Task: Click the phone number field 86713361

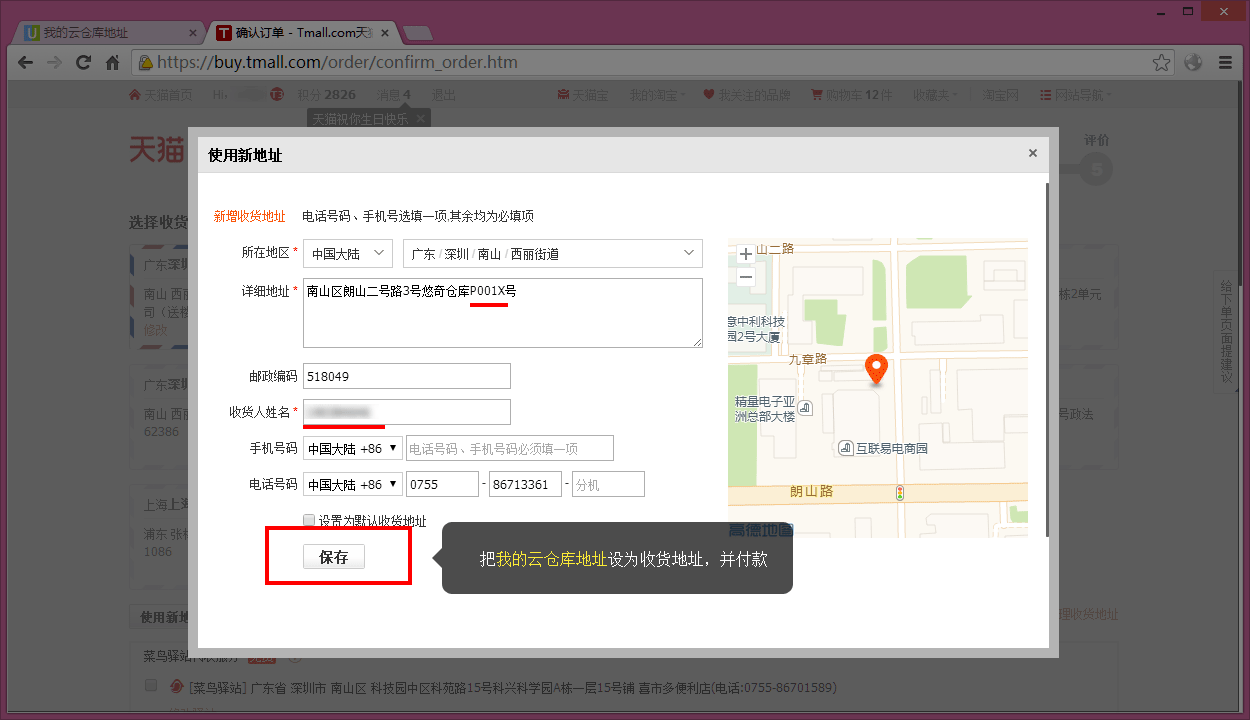Action: pyautogui.click(x=526, y=484)
